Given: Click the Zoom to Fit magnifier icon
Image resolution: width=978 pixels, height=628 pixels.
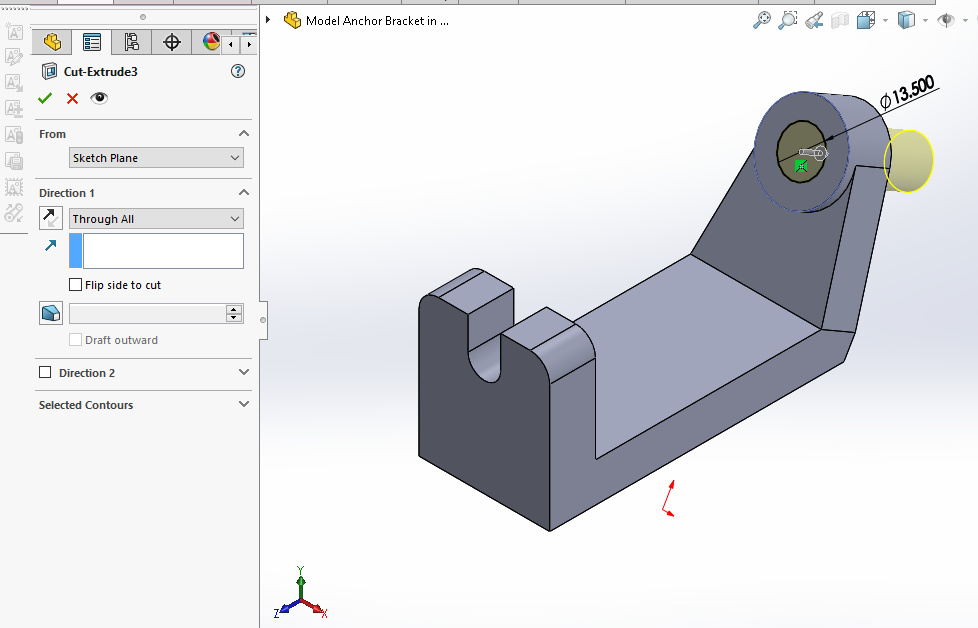Looking at the screenshot, I should pos(762,20).
